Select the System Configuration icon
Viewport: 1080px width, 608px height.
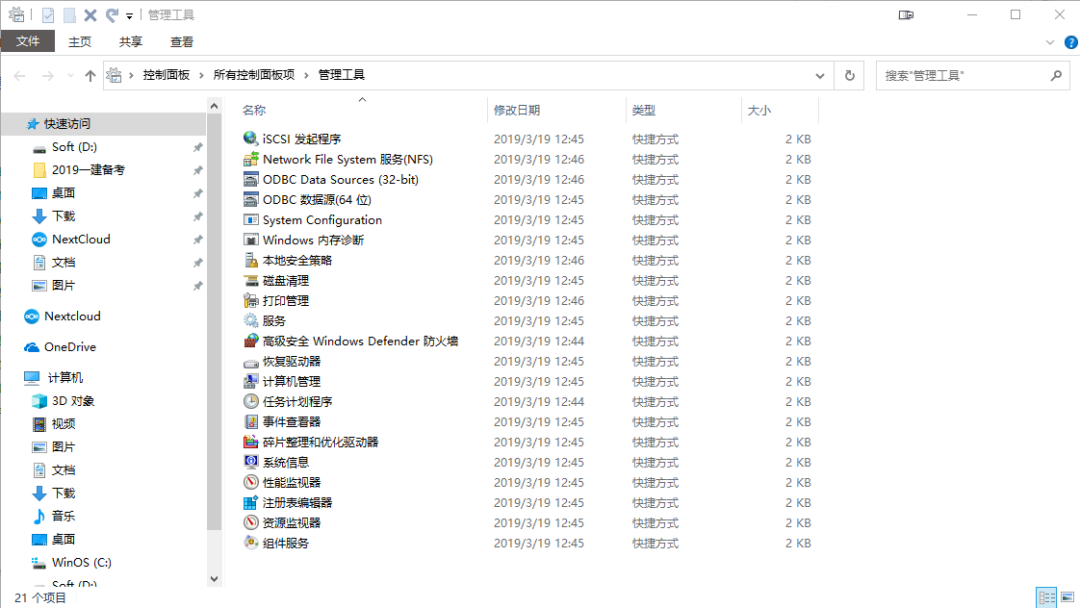(251, 220)
